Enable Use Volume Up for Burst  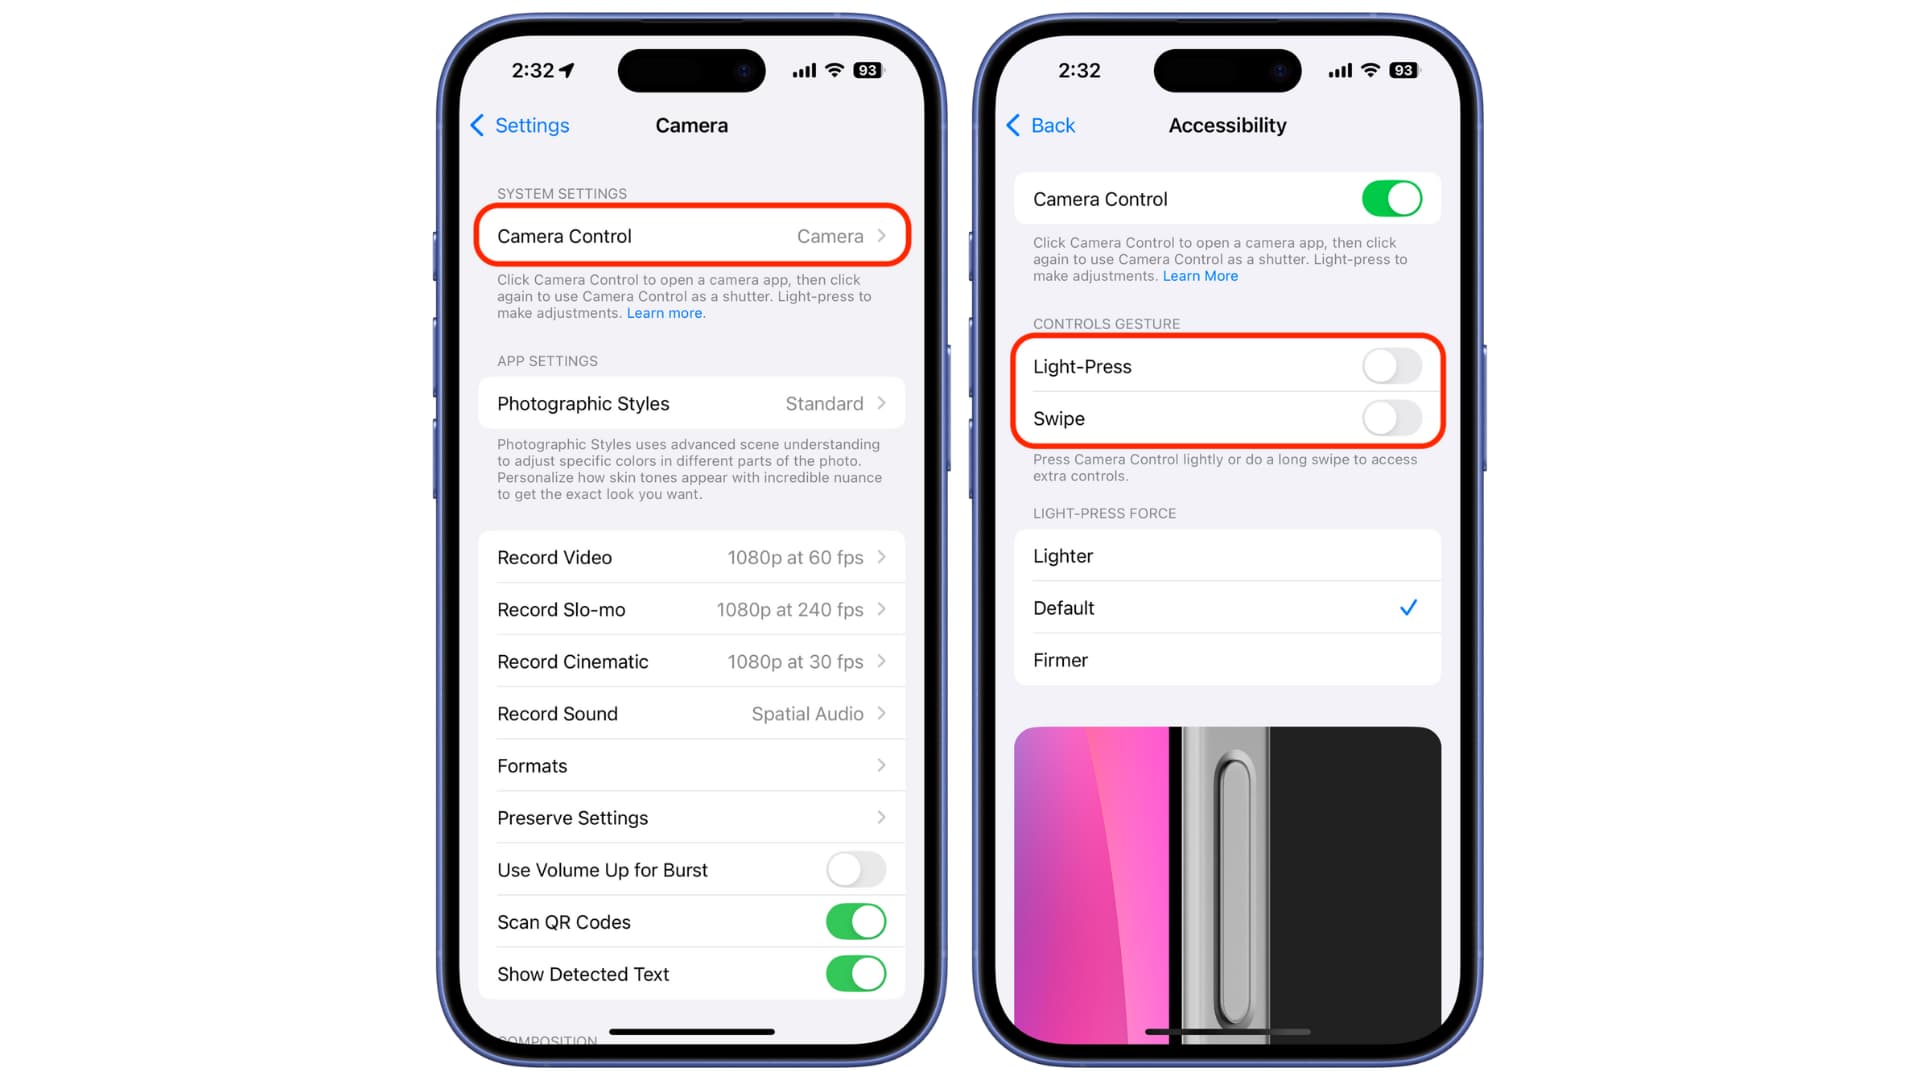(x=856, y=870)
